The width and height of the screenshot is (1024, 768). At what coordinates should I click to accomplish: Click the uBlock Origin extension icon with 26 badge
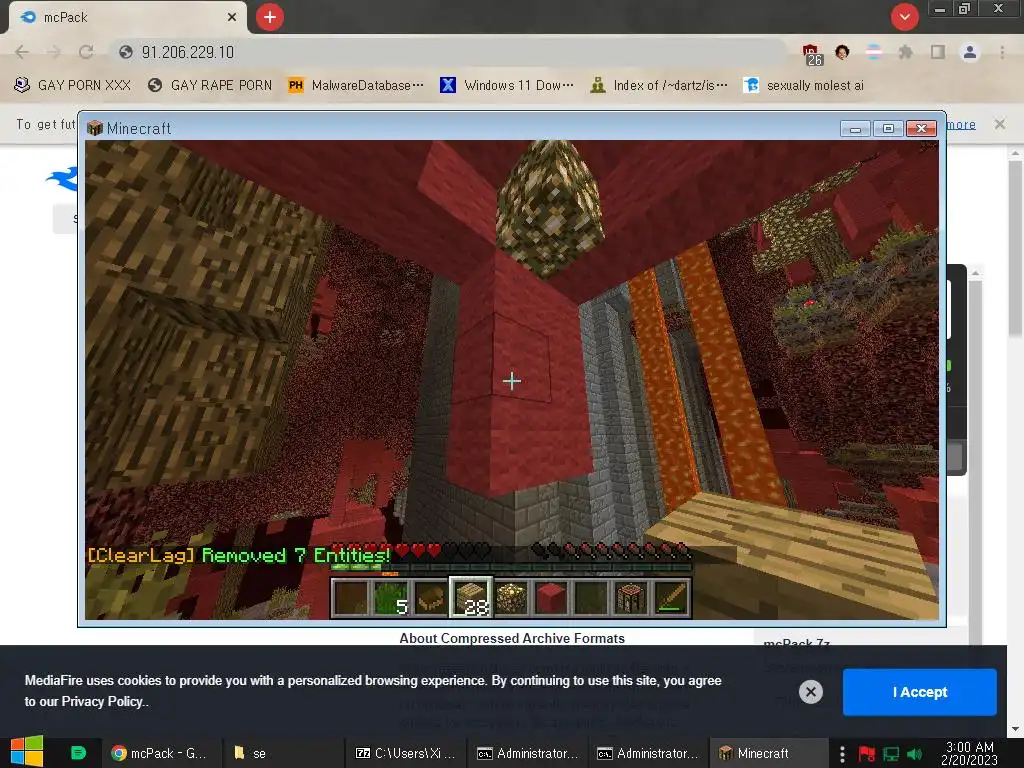pyautogui.click(x=812, y=54)
